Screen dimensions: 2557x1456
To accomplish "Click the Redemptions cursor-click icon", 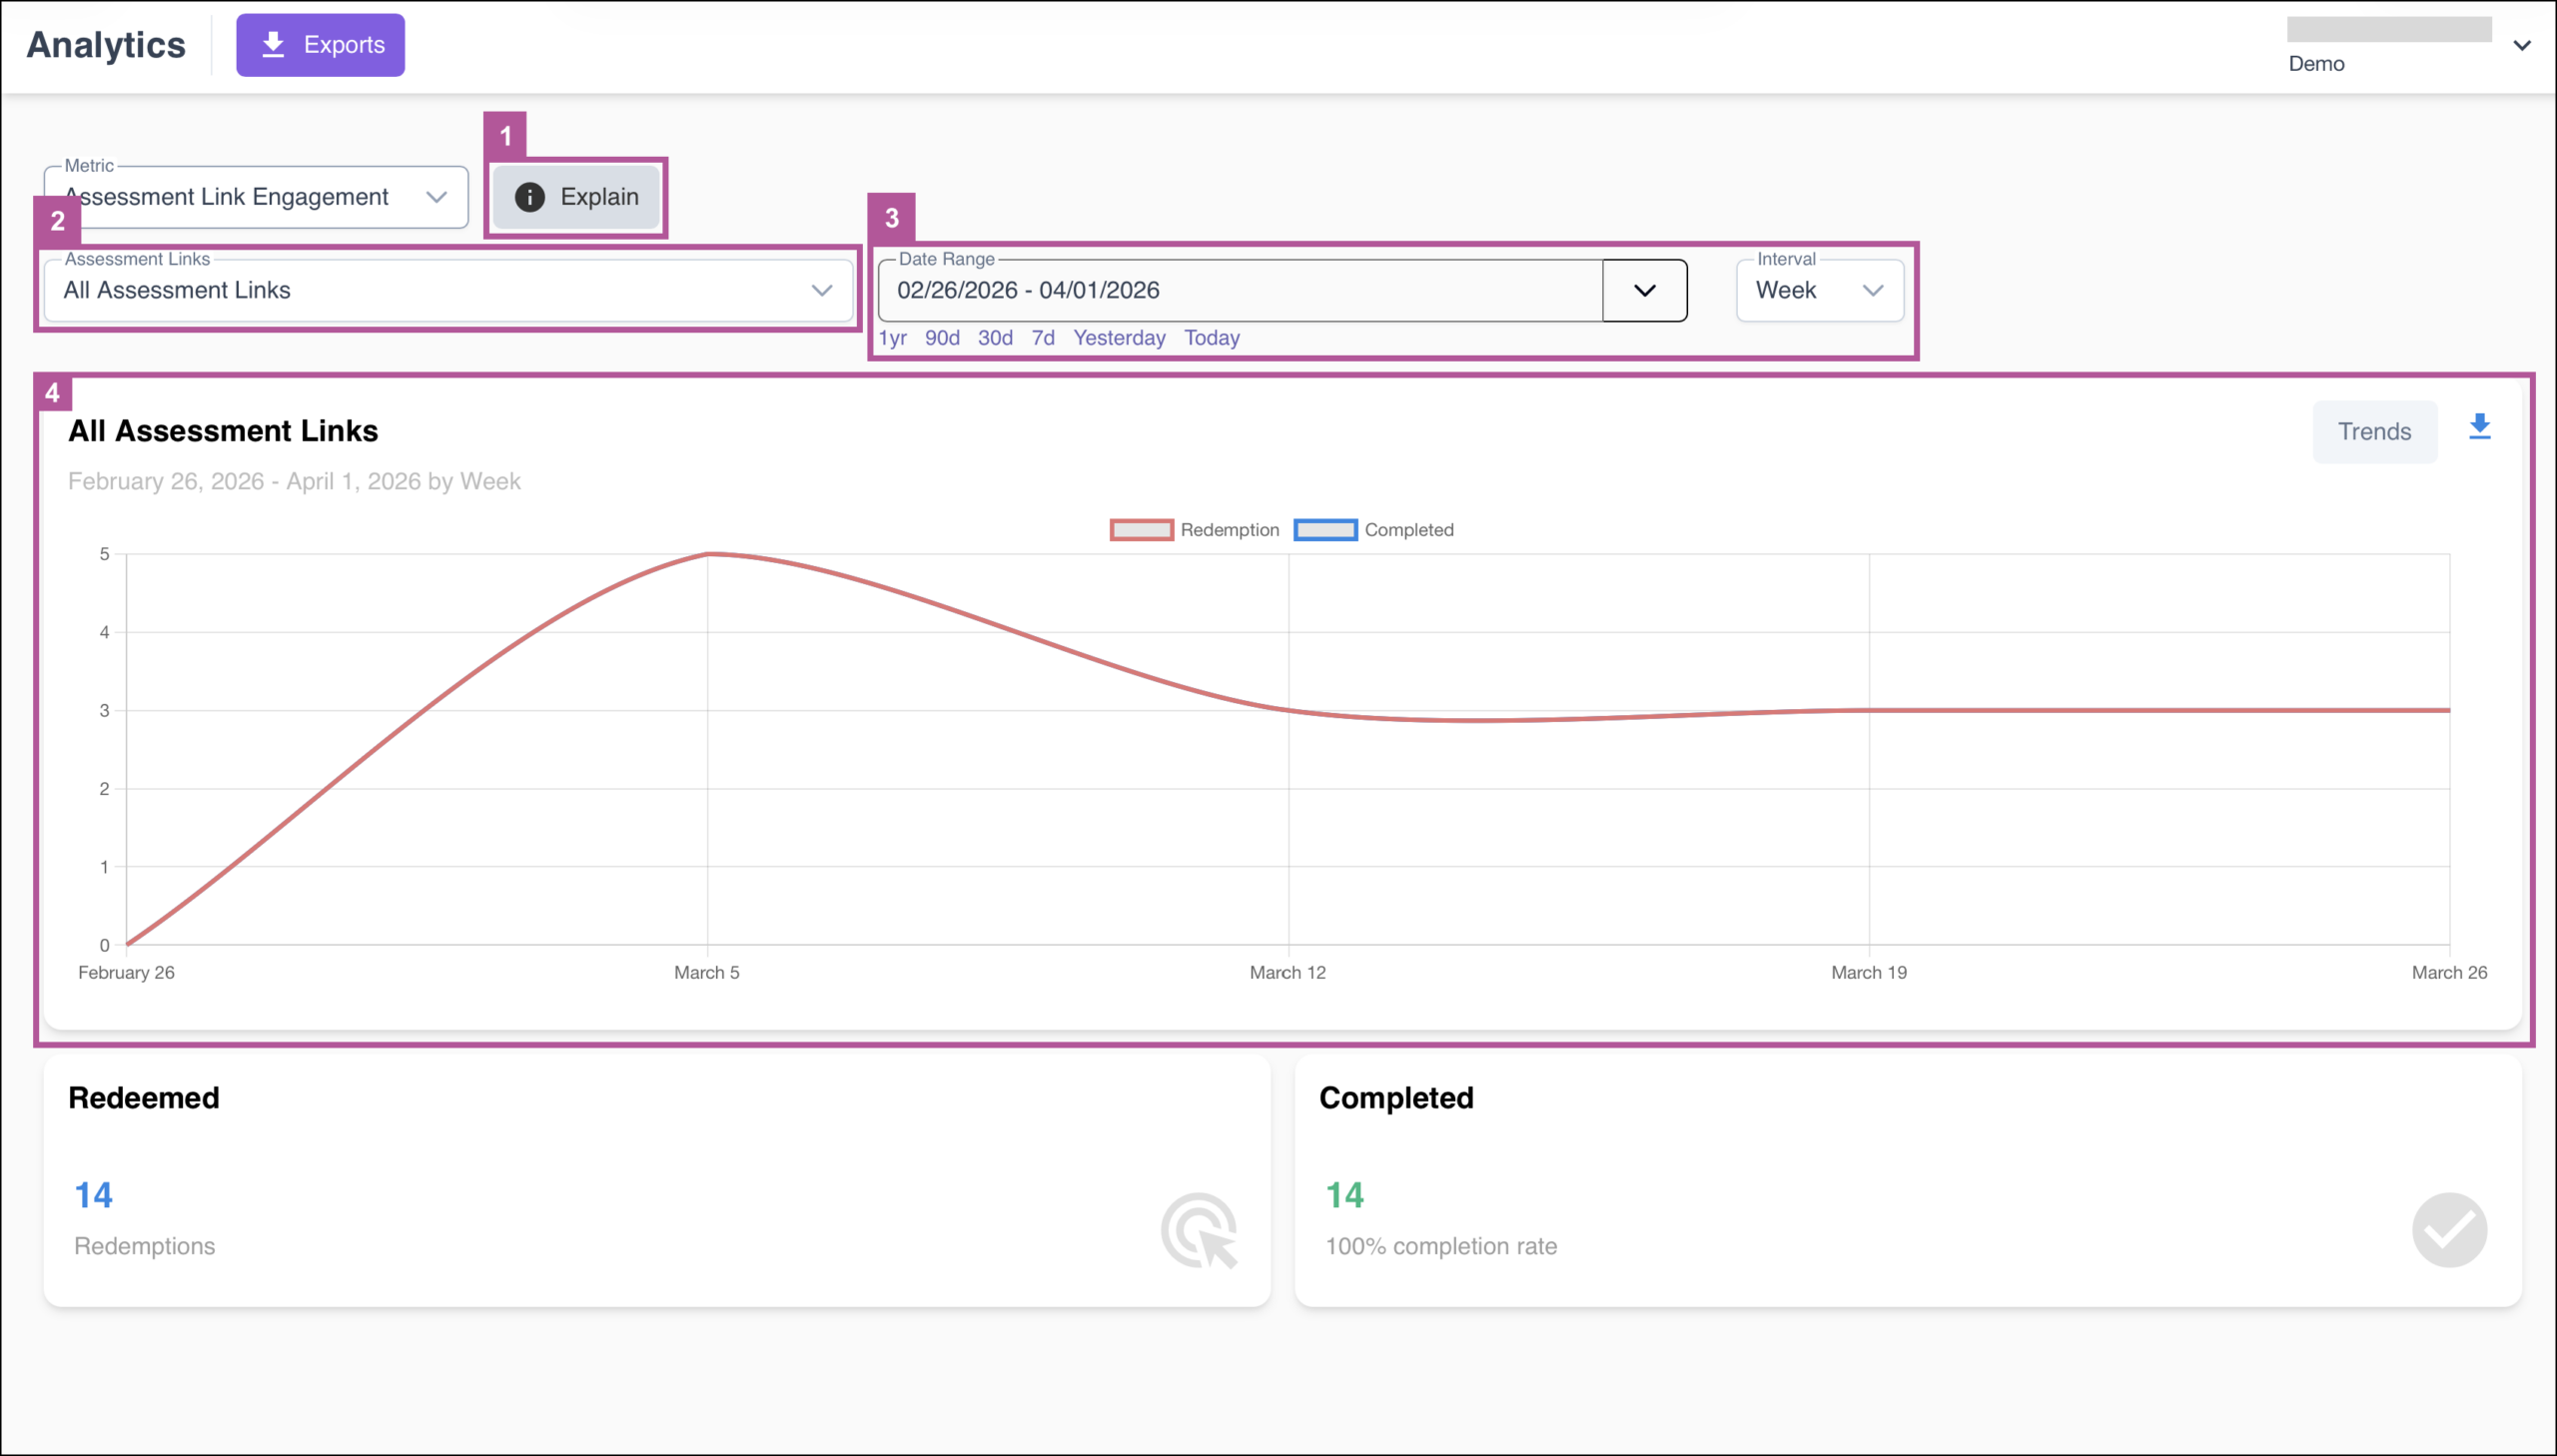I will (1199, 1230).
